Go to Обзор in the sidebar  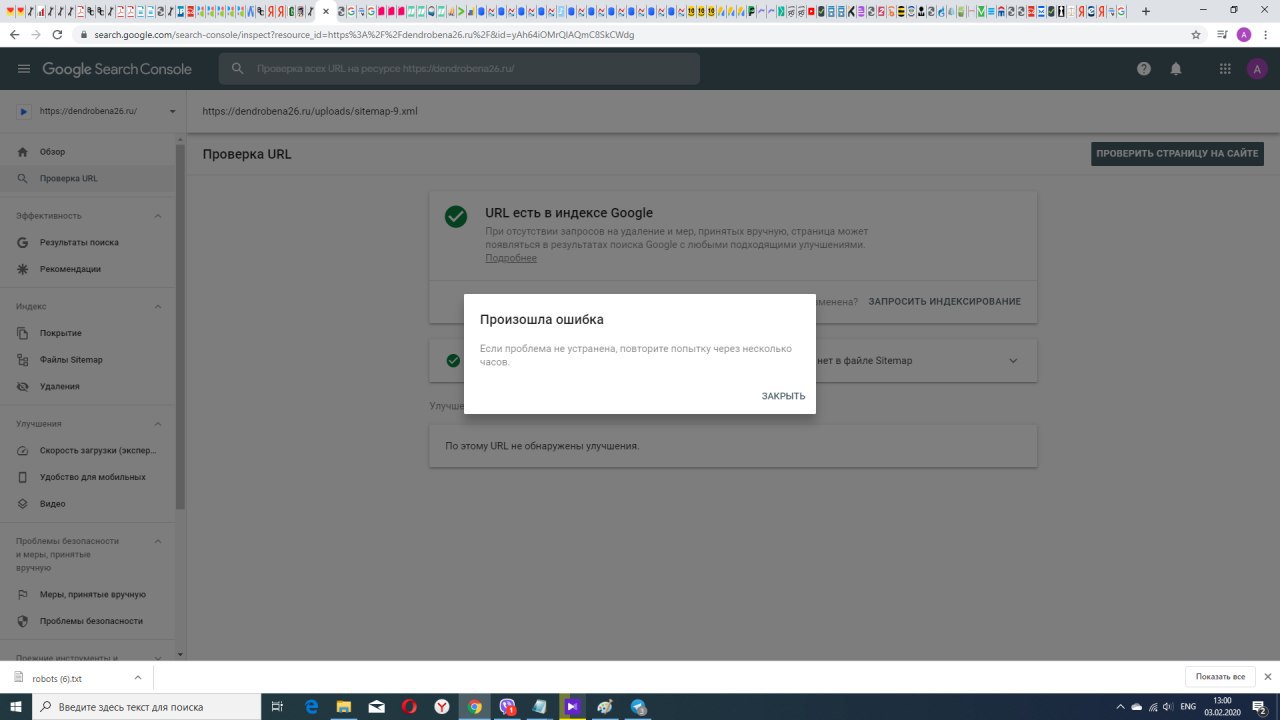[88, 152]
